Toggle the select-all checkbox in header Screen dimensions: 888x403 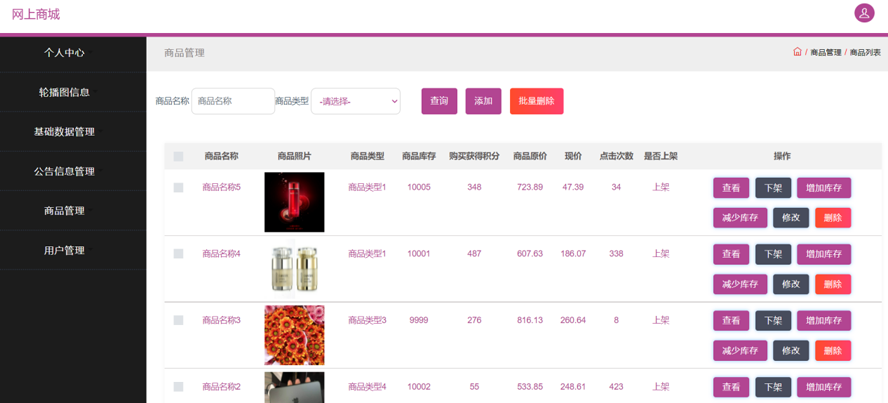click(178, 156)
